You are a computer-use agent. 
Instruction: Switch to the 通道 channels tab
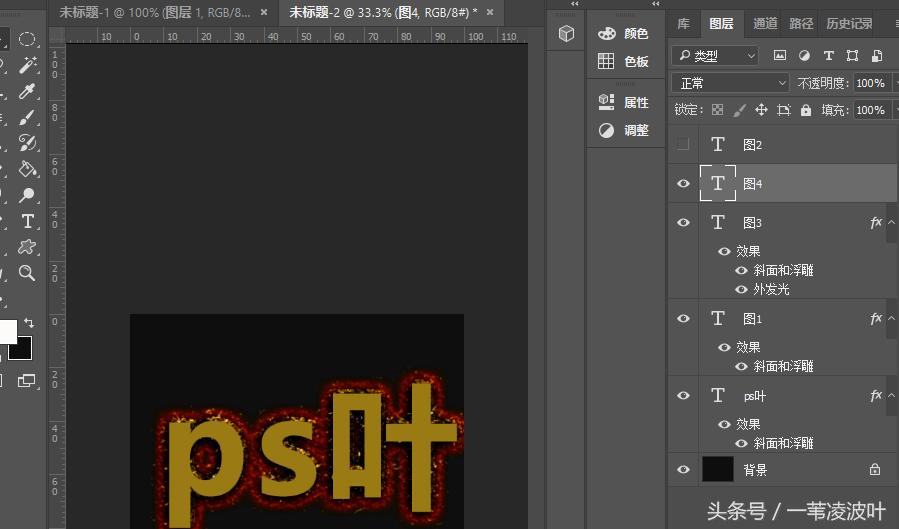click(x=765, y=23)
